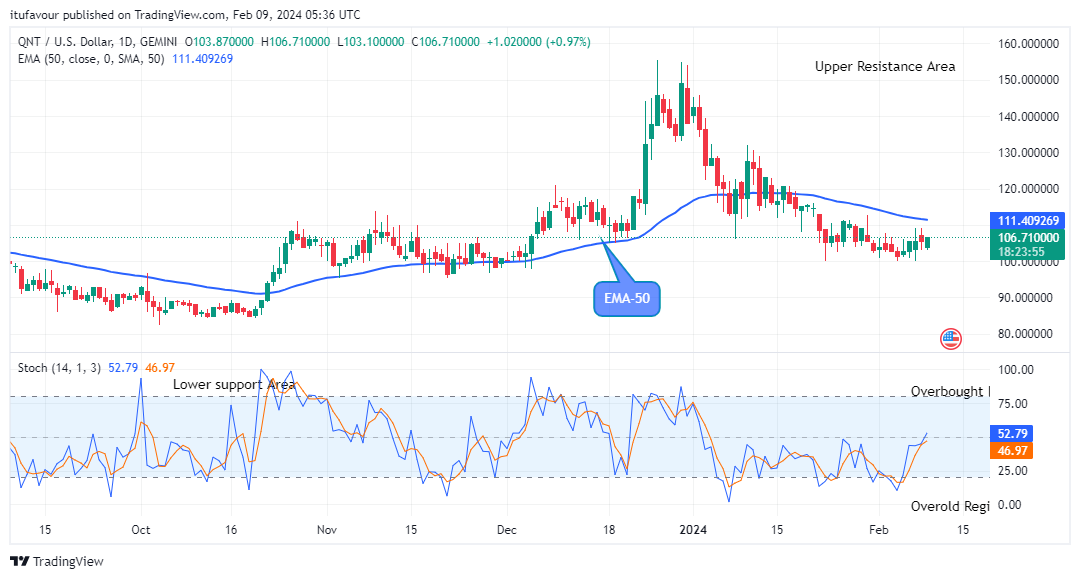Click the orange Stoch value tag 46.97
The height and width of the screenshot is (579, 1080).
[1012, 451]
